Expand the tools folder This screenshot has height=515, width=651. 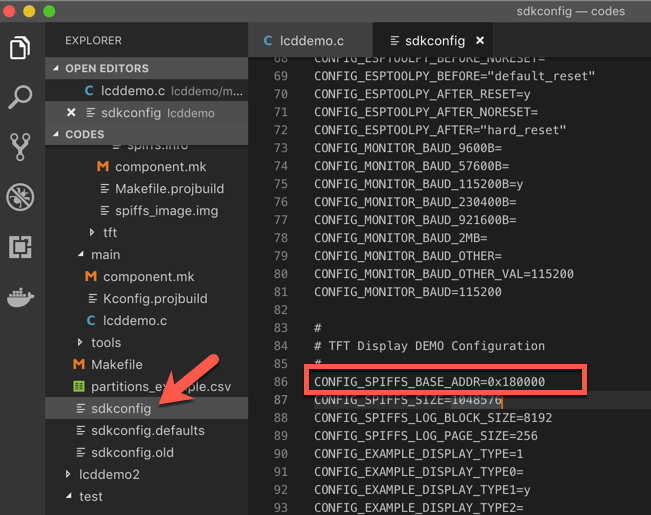pyautogui.click(x=80, y=342)
